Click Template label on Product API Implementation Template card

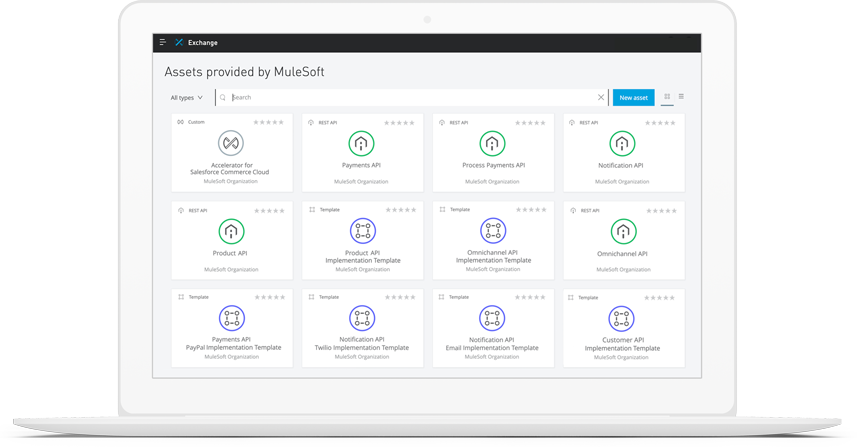[330, 210]
